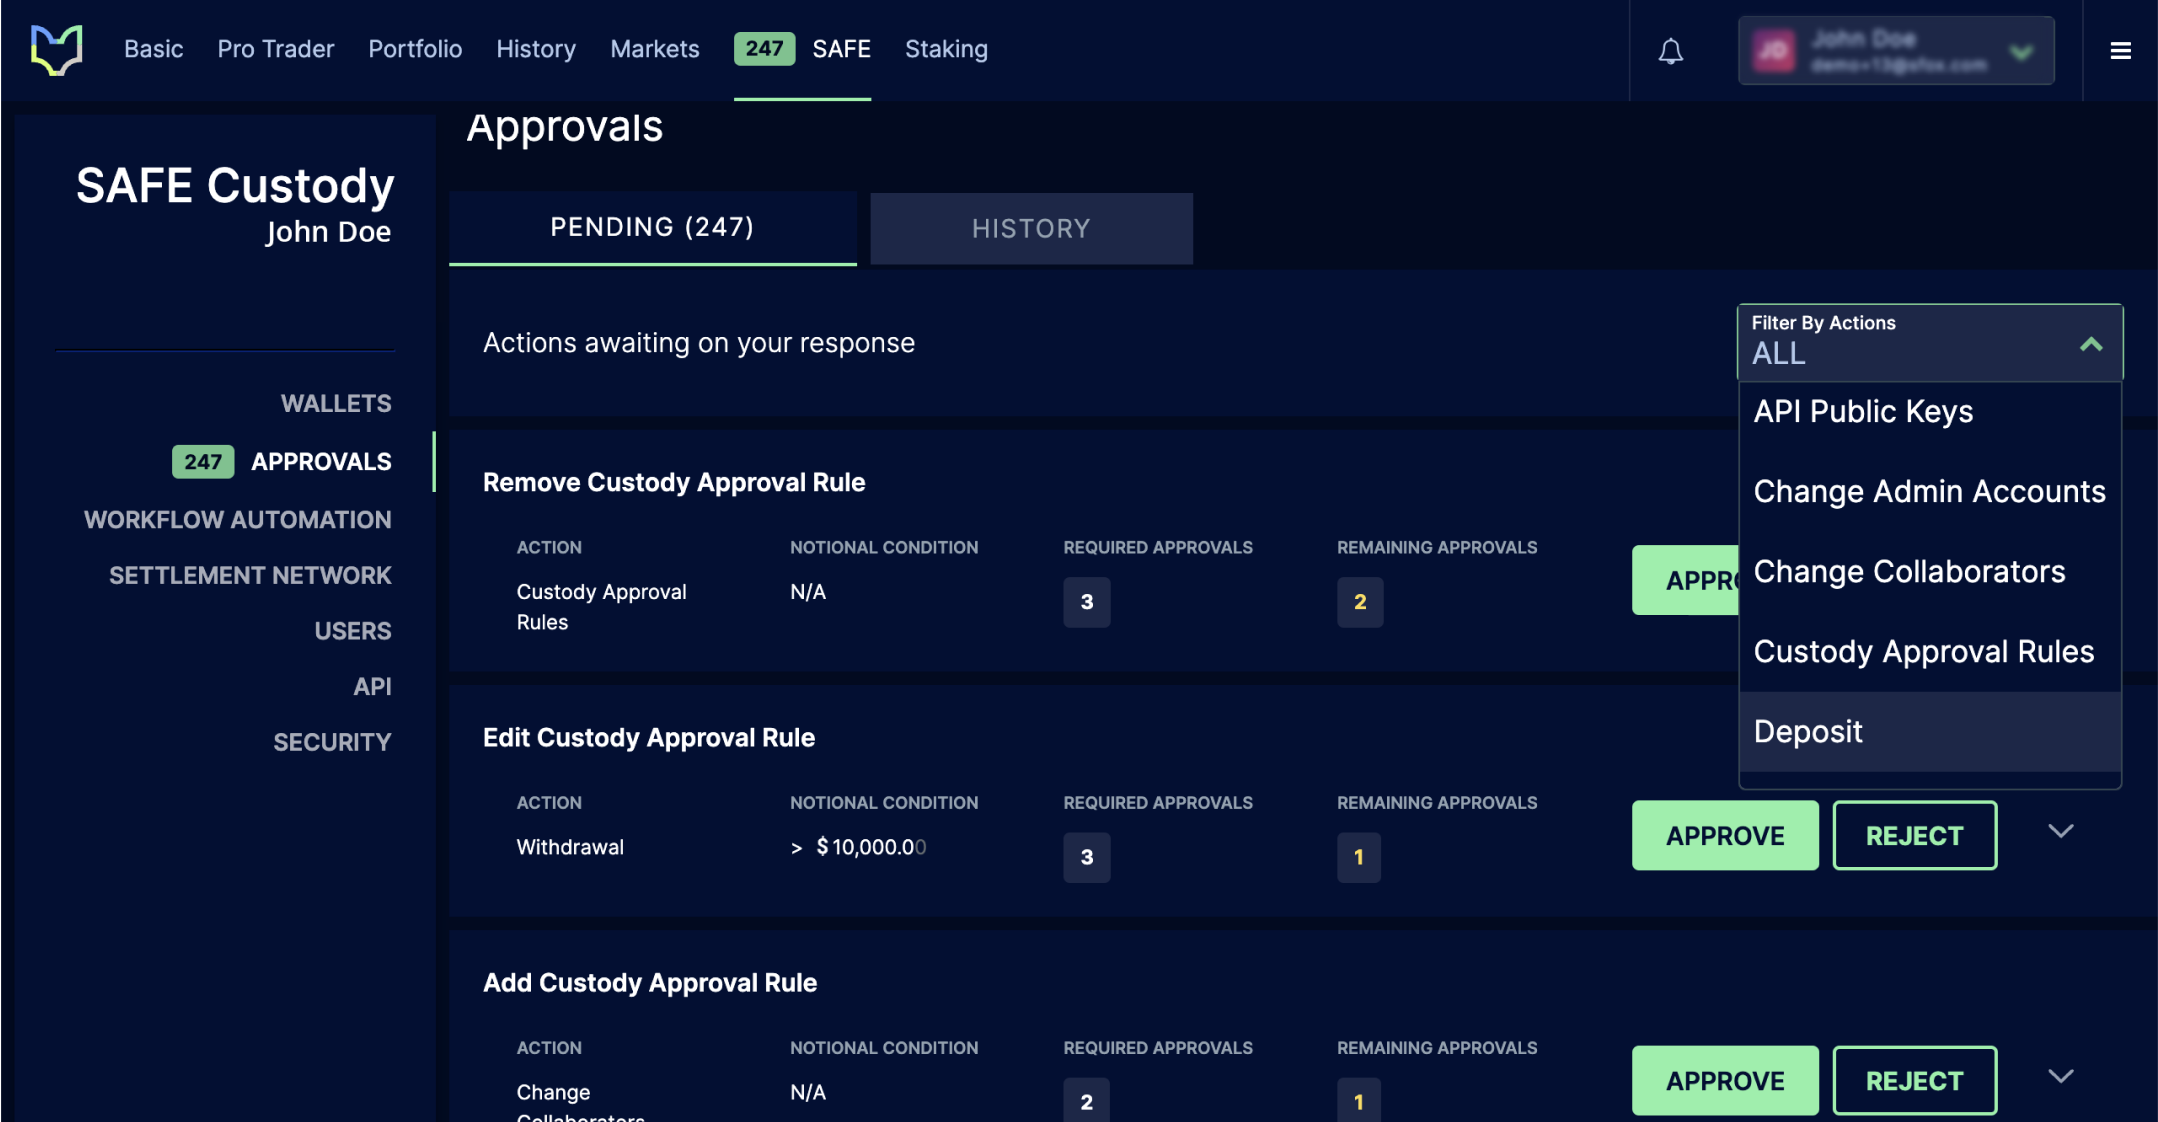Viewport: 2158px width, 1122px height.
Task: Click the sFOX logo icon
Action: click(56, 50)
